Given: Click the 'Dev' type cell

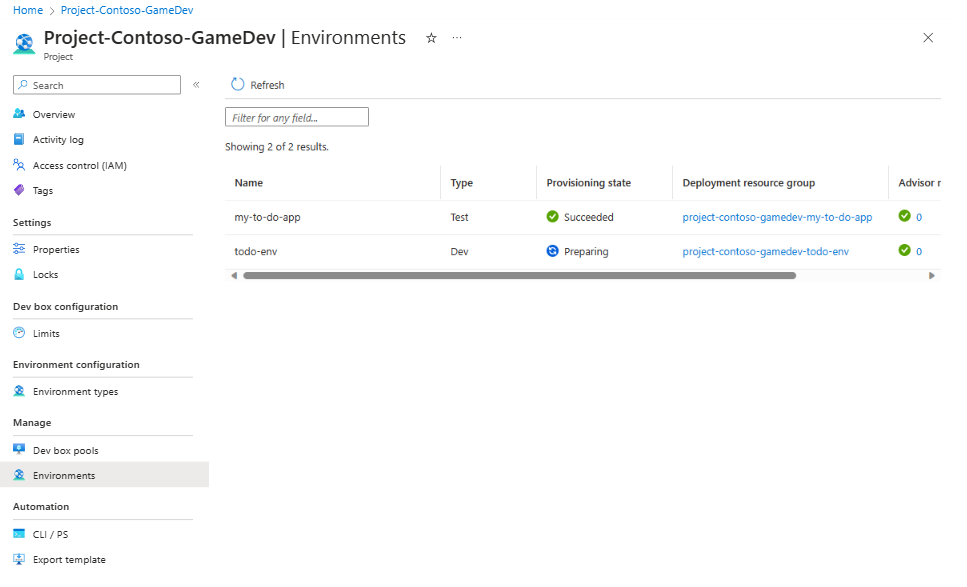Looking at the screenshot, I should [x=459, y=252].
